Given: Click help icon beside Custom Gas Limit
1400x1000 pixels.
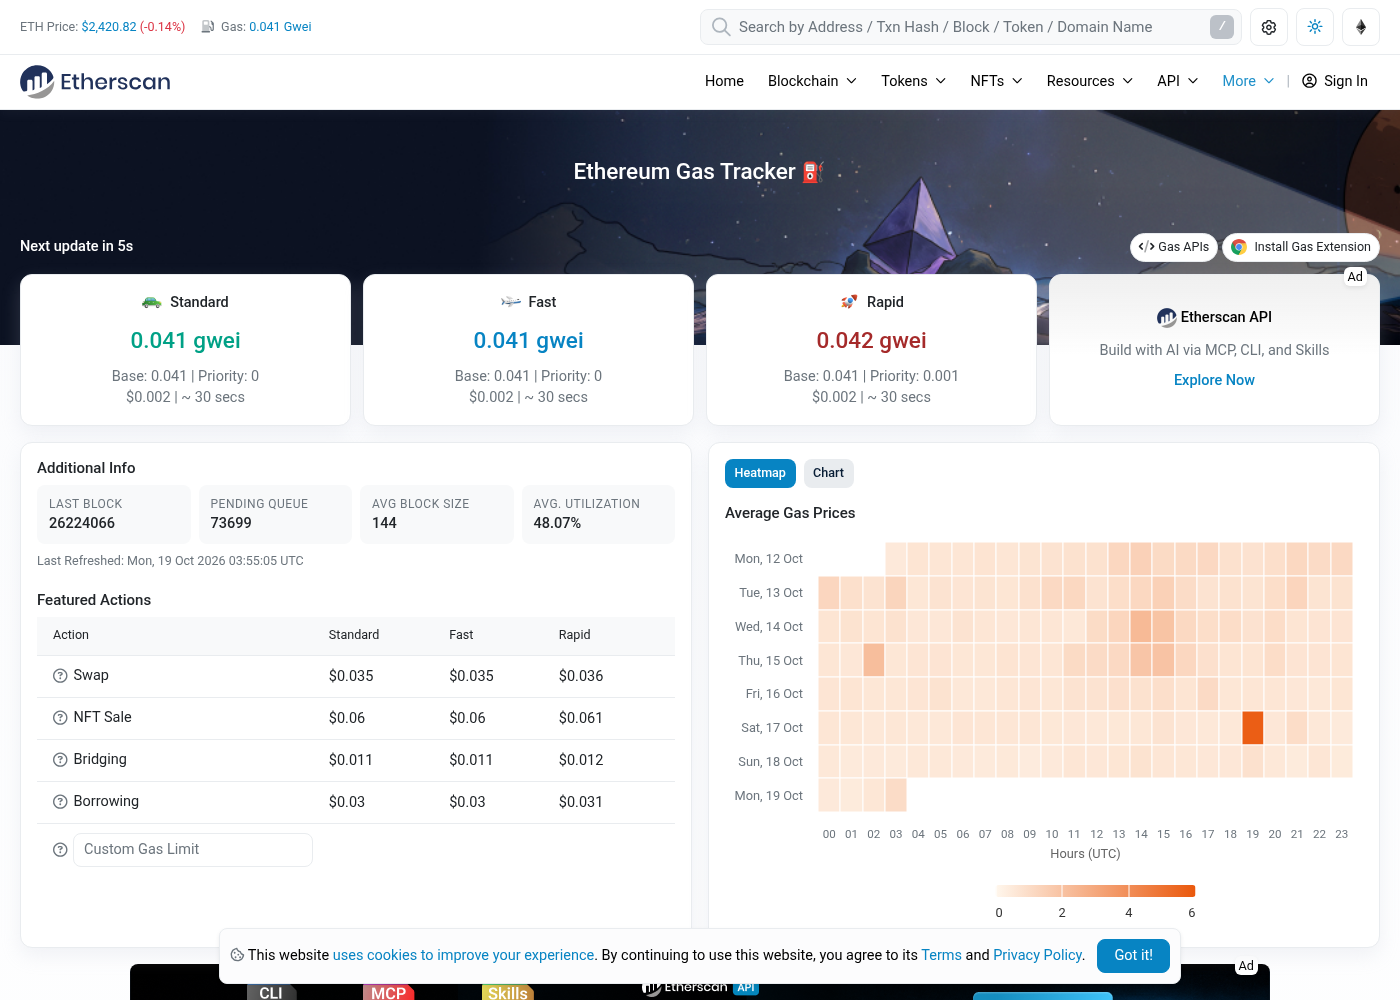Looking at the screenshot, I should coord(60,850).
